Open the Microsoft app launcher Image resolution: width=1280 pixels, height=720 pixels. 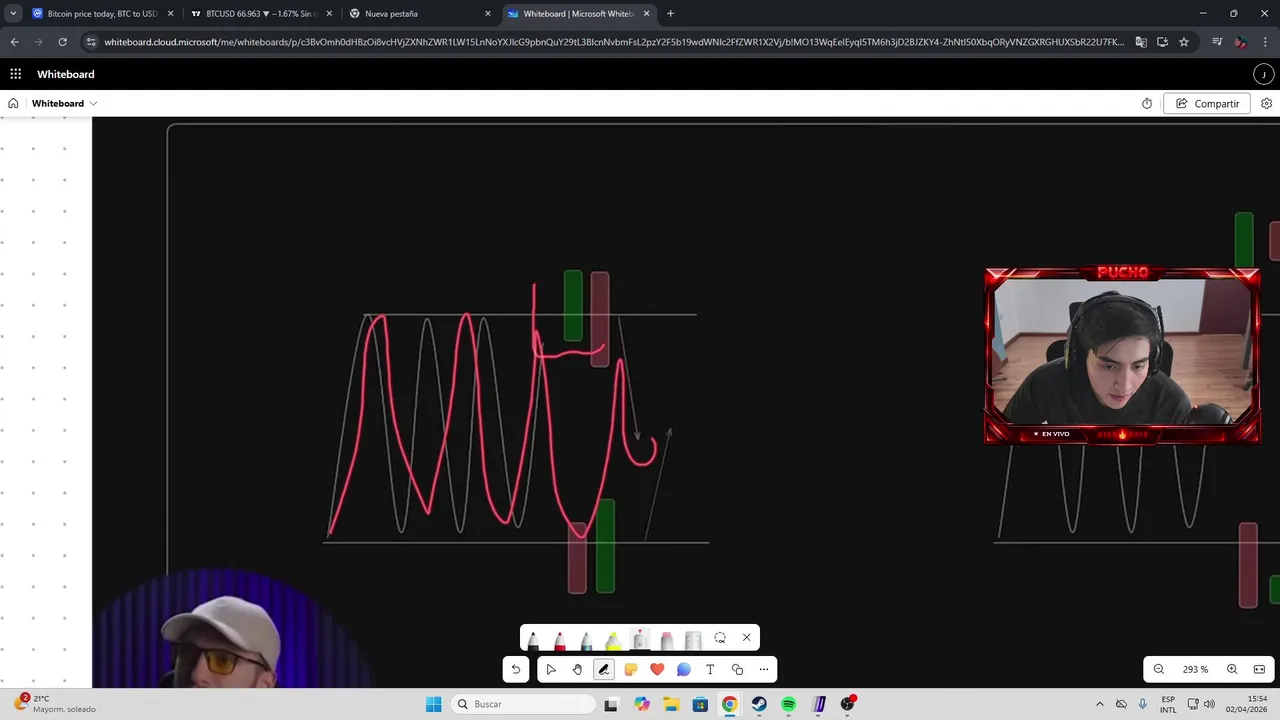click(15, 74)
